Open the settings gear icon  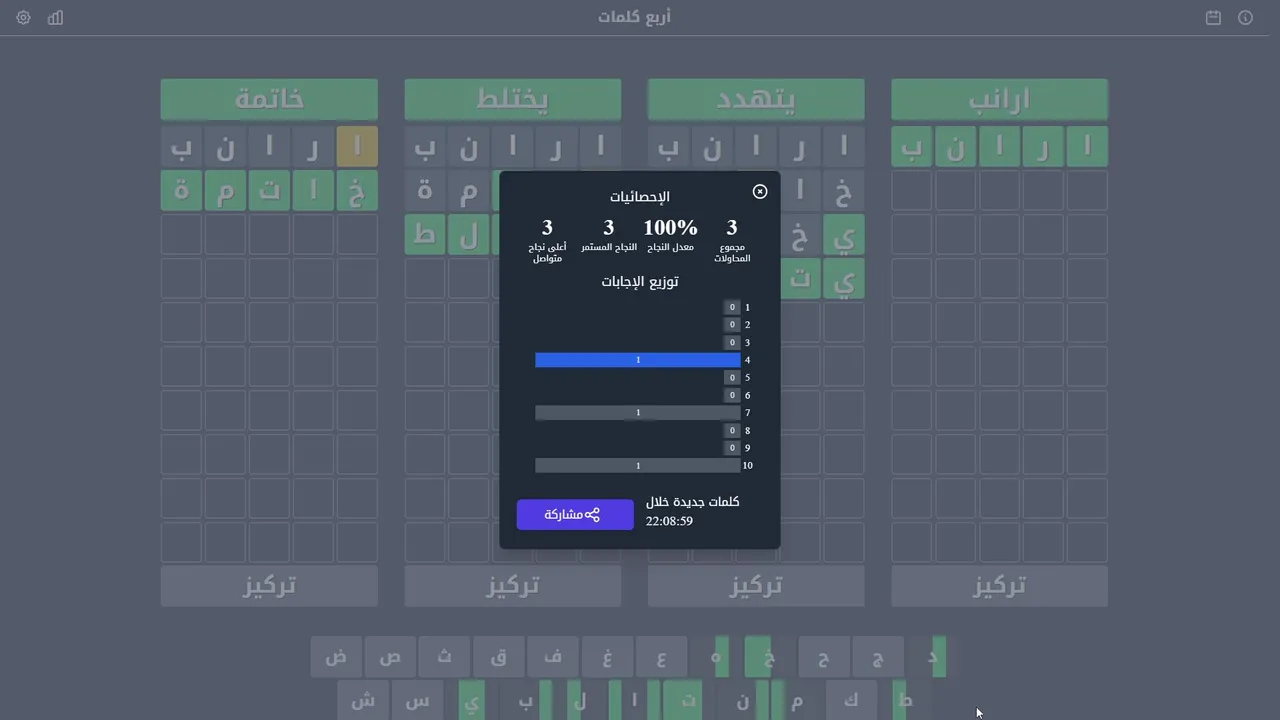click(x=24, y=18)
